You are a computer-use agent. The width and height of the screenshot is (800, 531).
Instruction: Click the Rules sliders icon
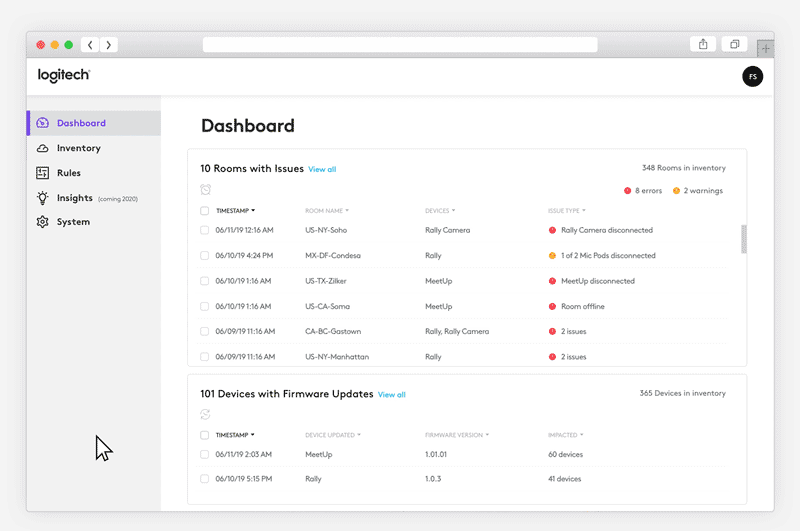tap(42, 173)
